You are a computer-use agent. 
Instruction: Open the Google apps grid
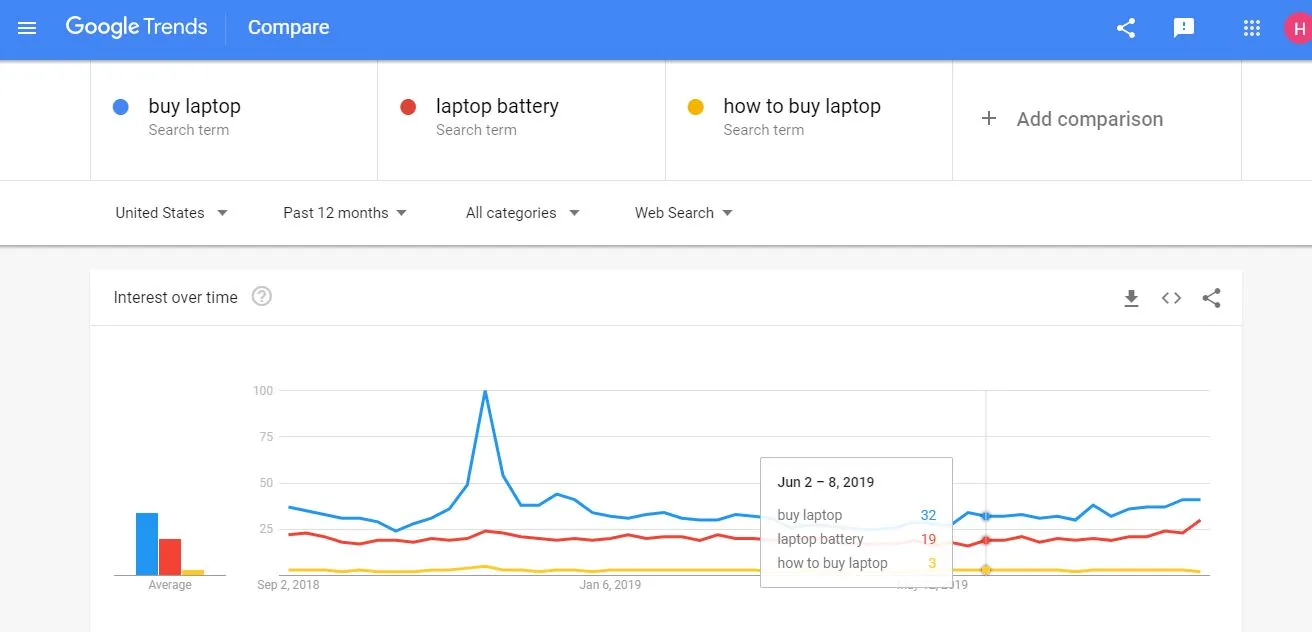click(x=1250, y=28)
